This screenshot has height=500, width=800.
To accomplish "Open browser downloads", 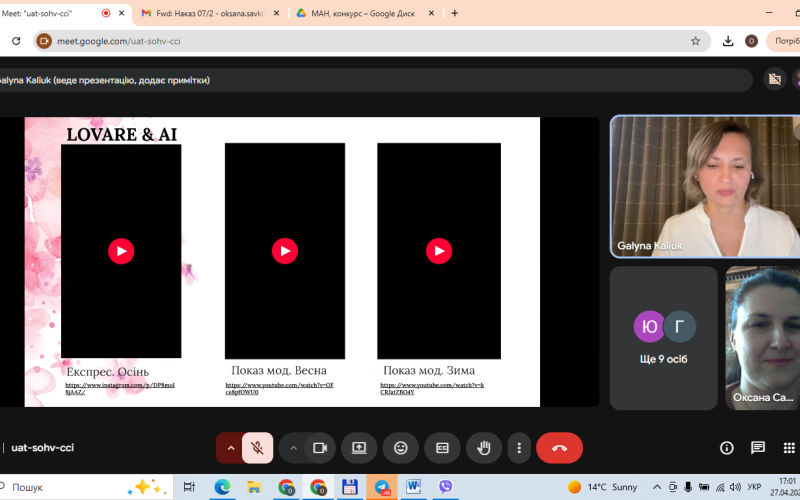I will pyautogui.click(x=728, y=41).
